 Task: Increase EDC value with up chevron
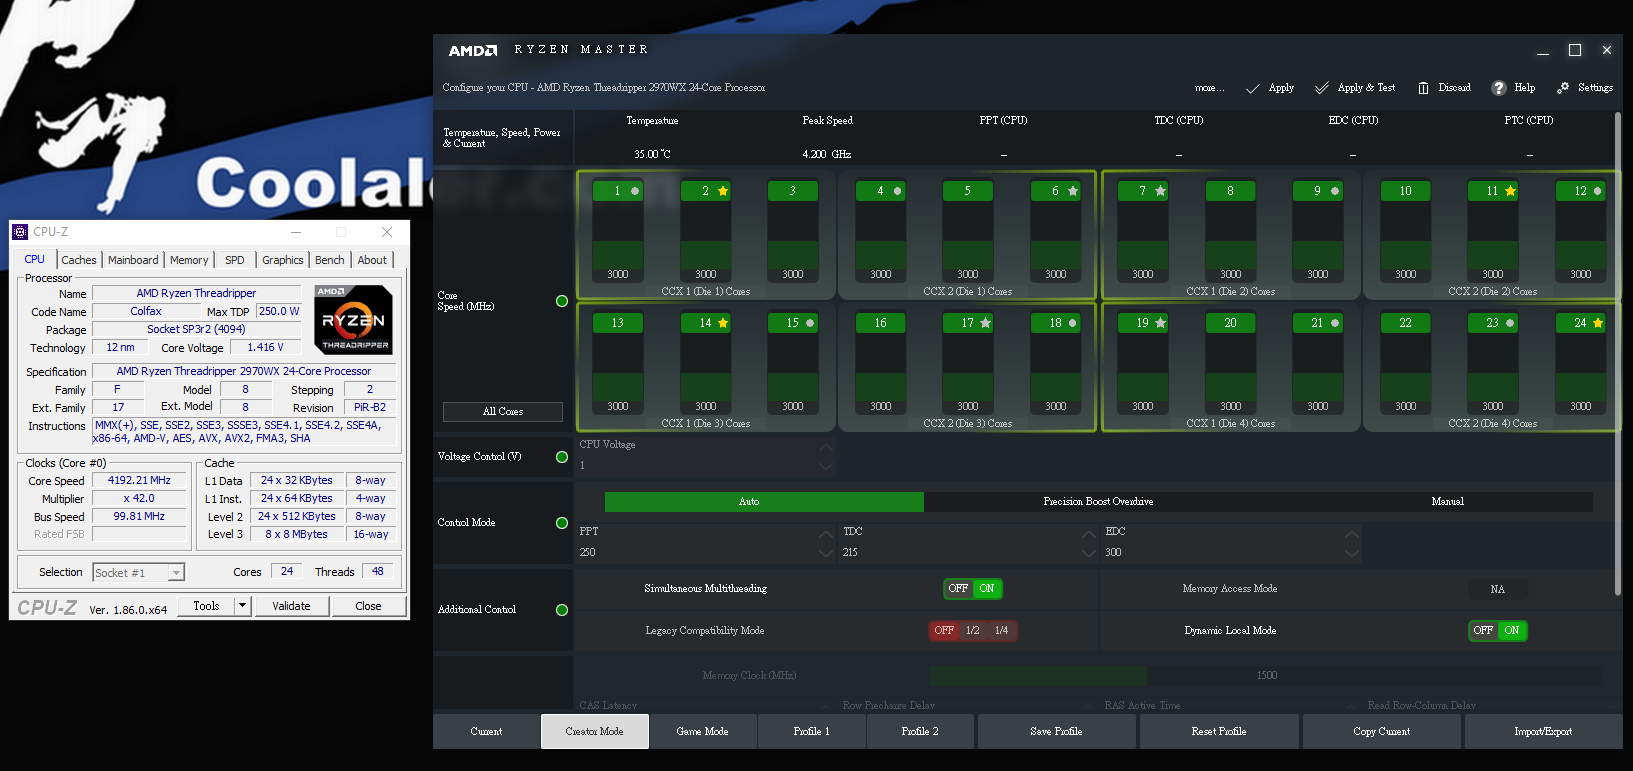(x=1352, y=534)
